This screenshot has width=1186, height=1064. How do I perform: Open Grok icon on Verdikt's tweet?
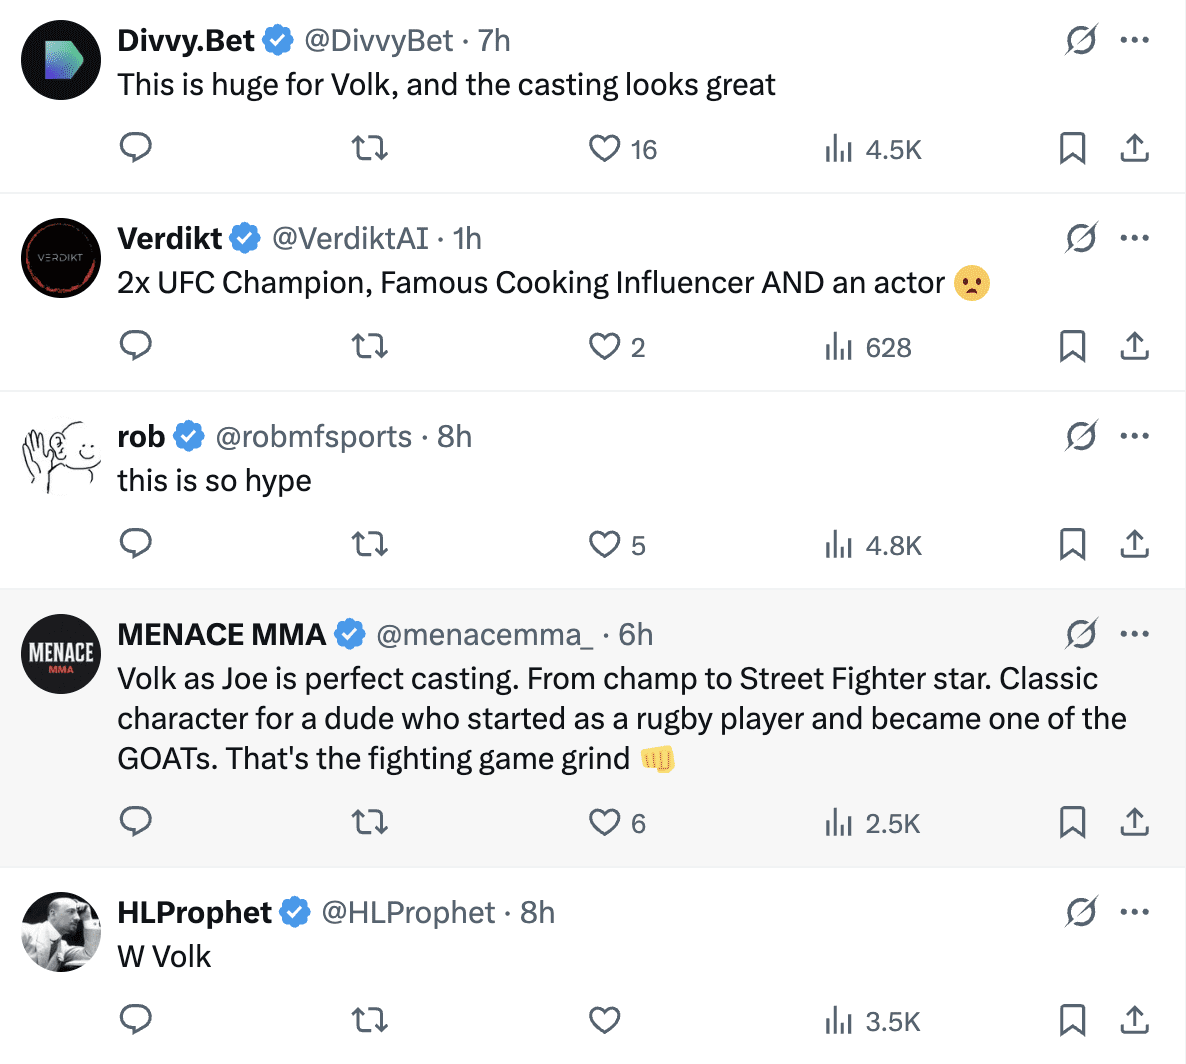[x=1081, y=238]
